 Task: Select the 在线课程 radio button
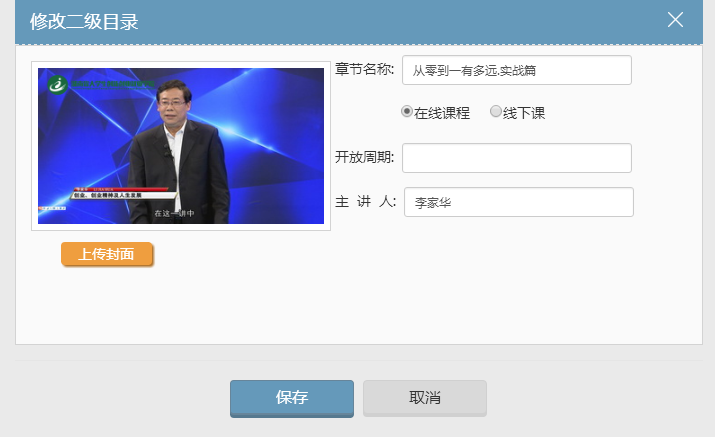click(407, 112)
